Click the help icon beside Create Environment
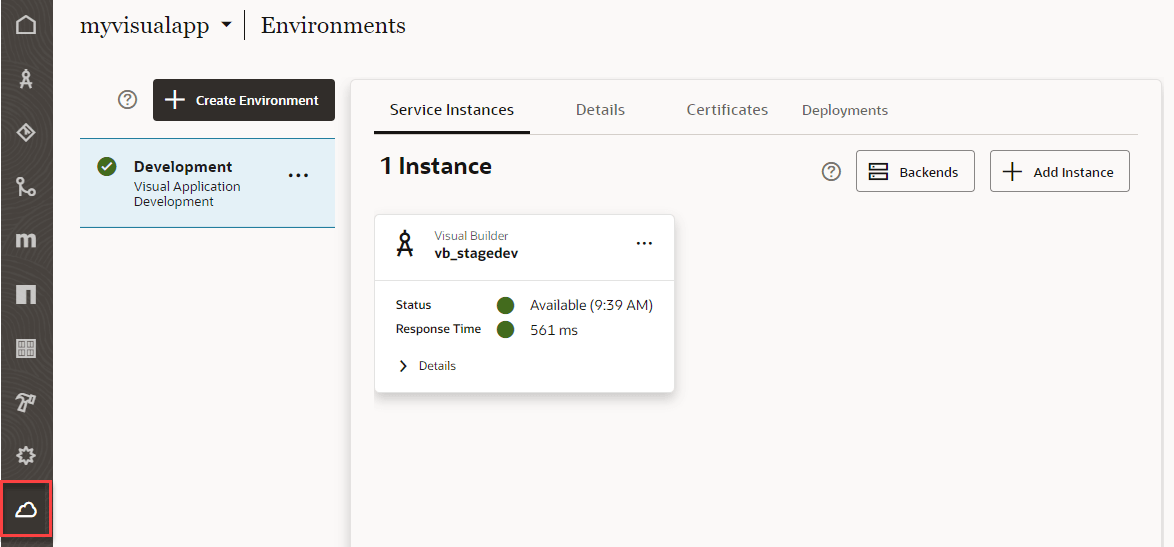Screen dimensions: 1174x547 pyautogui.click(x=127, y=100)
